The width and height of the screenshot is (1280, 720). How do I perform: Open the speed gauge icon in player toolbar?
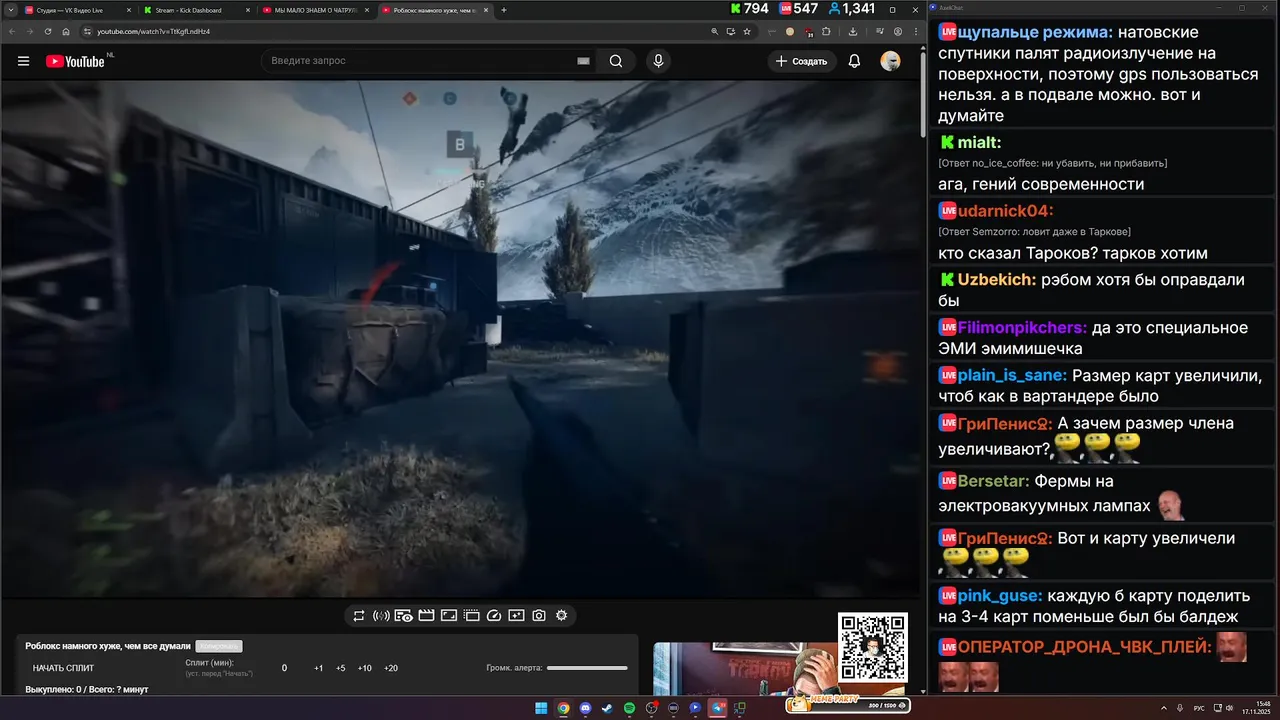point(493,616)
